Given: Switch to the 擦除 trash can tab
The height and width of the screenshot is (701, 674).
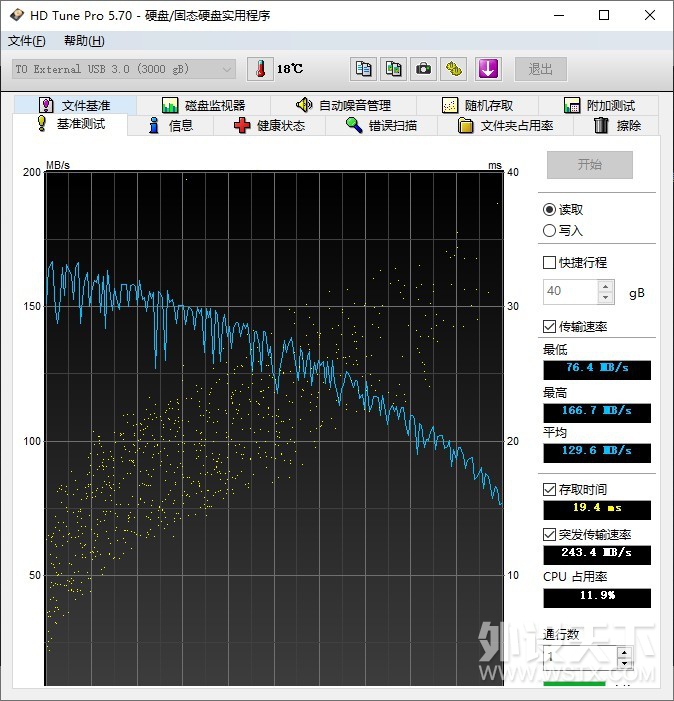Looking at the screenshot, I should [x=617, y=126].
